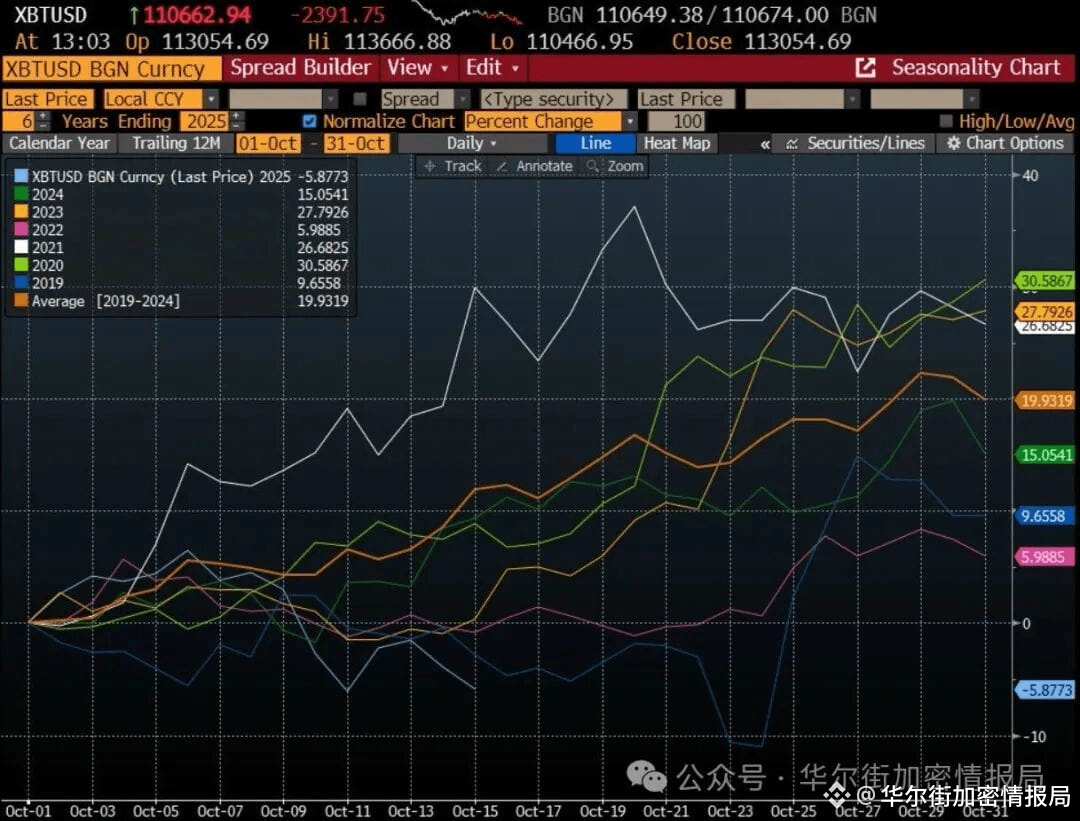Screen dimensions: 1080x821
Task: Edit the normalize value 100 field
Action: [x=677, y=121]
